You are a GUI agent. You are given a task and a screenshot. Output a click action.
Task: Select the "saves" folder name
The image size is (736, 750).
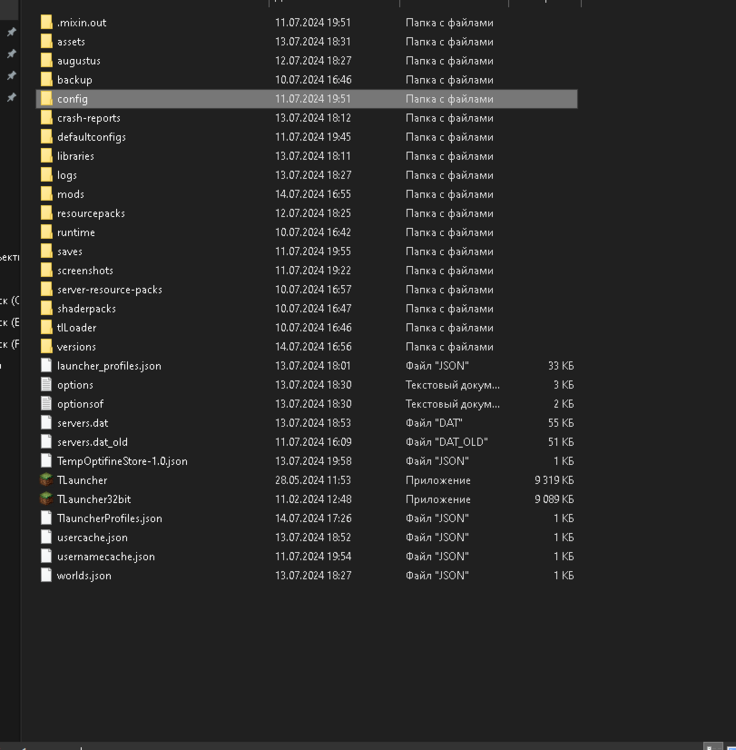coord(70,252)
